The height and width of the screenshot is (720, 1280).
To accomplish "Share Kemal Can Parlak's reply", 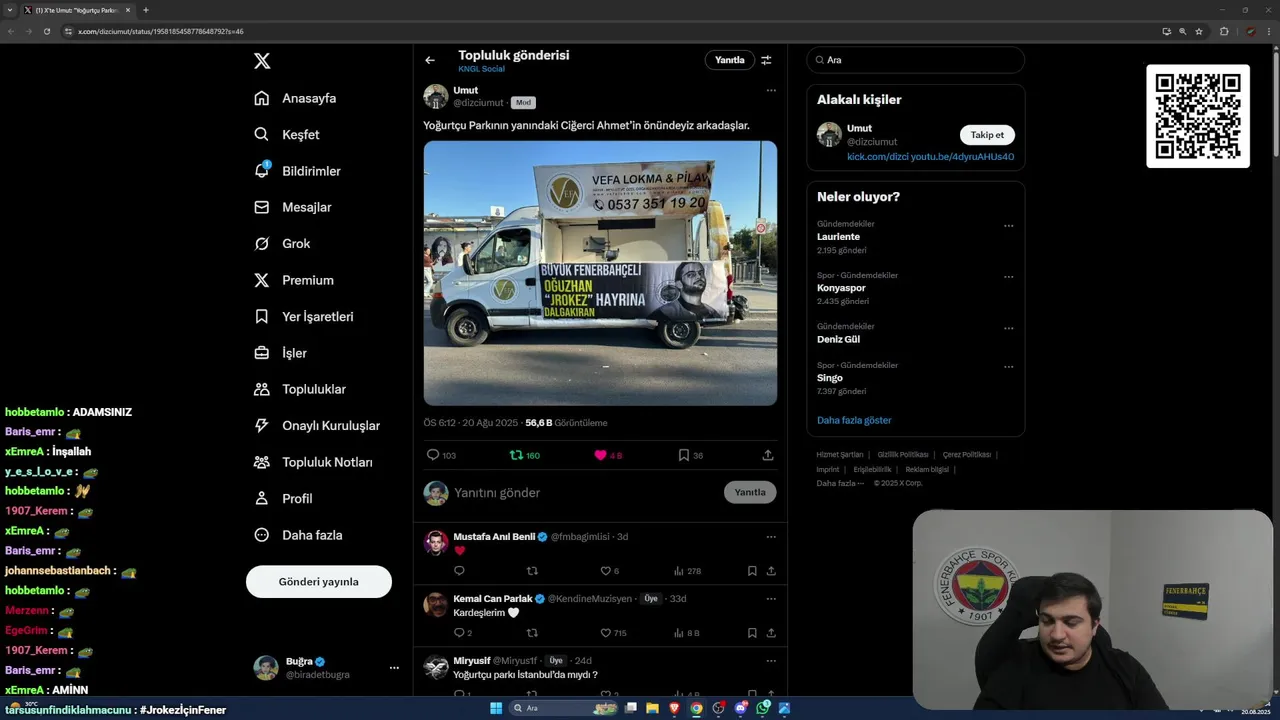I will [x=771, y=633].
